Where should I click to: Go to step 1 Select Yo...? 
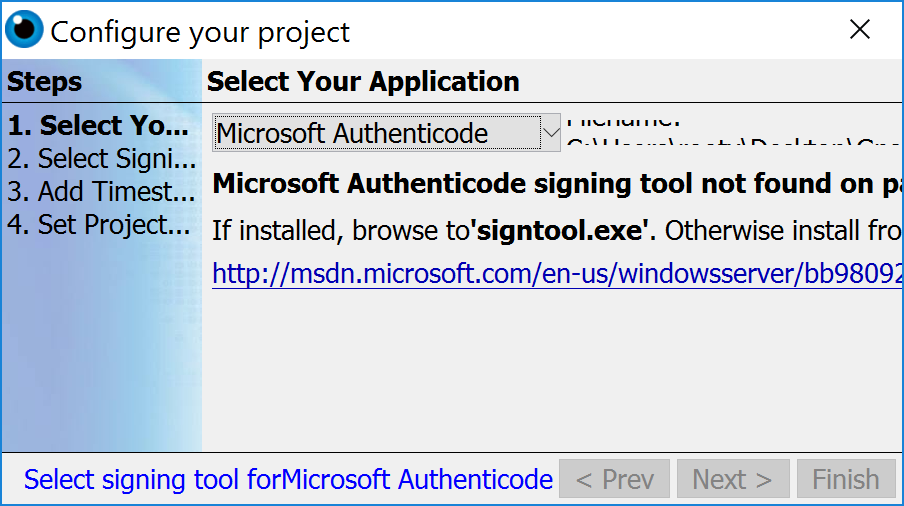[98, 126]
